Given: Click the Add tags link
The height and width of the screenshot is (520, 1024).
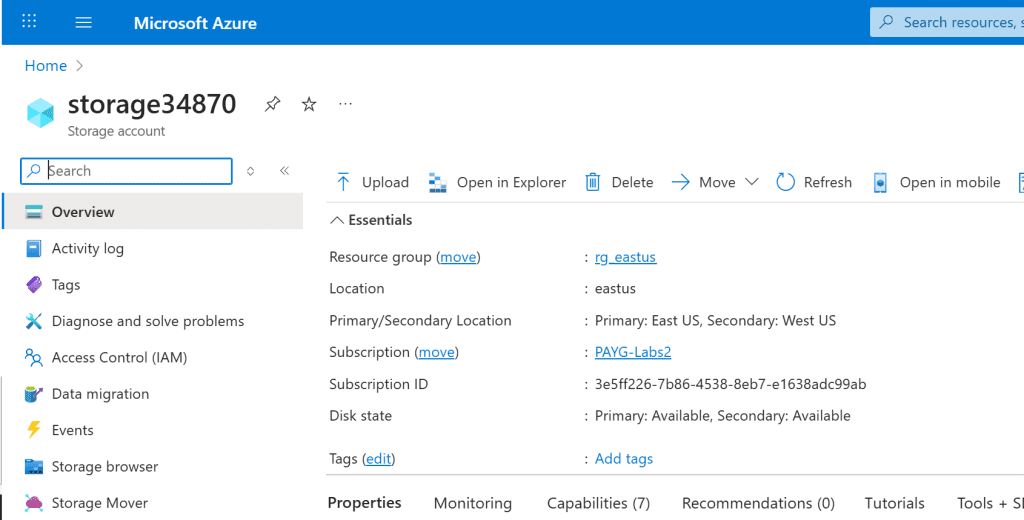Looking at the screenshot, I should coord(623,458).
